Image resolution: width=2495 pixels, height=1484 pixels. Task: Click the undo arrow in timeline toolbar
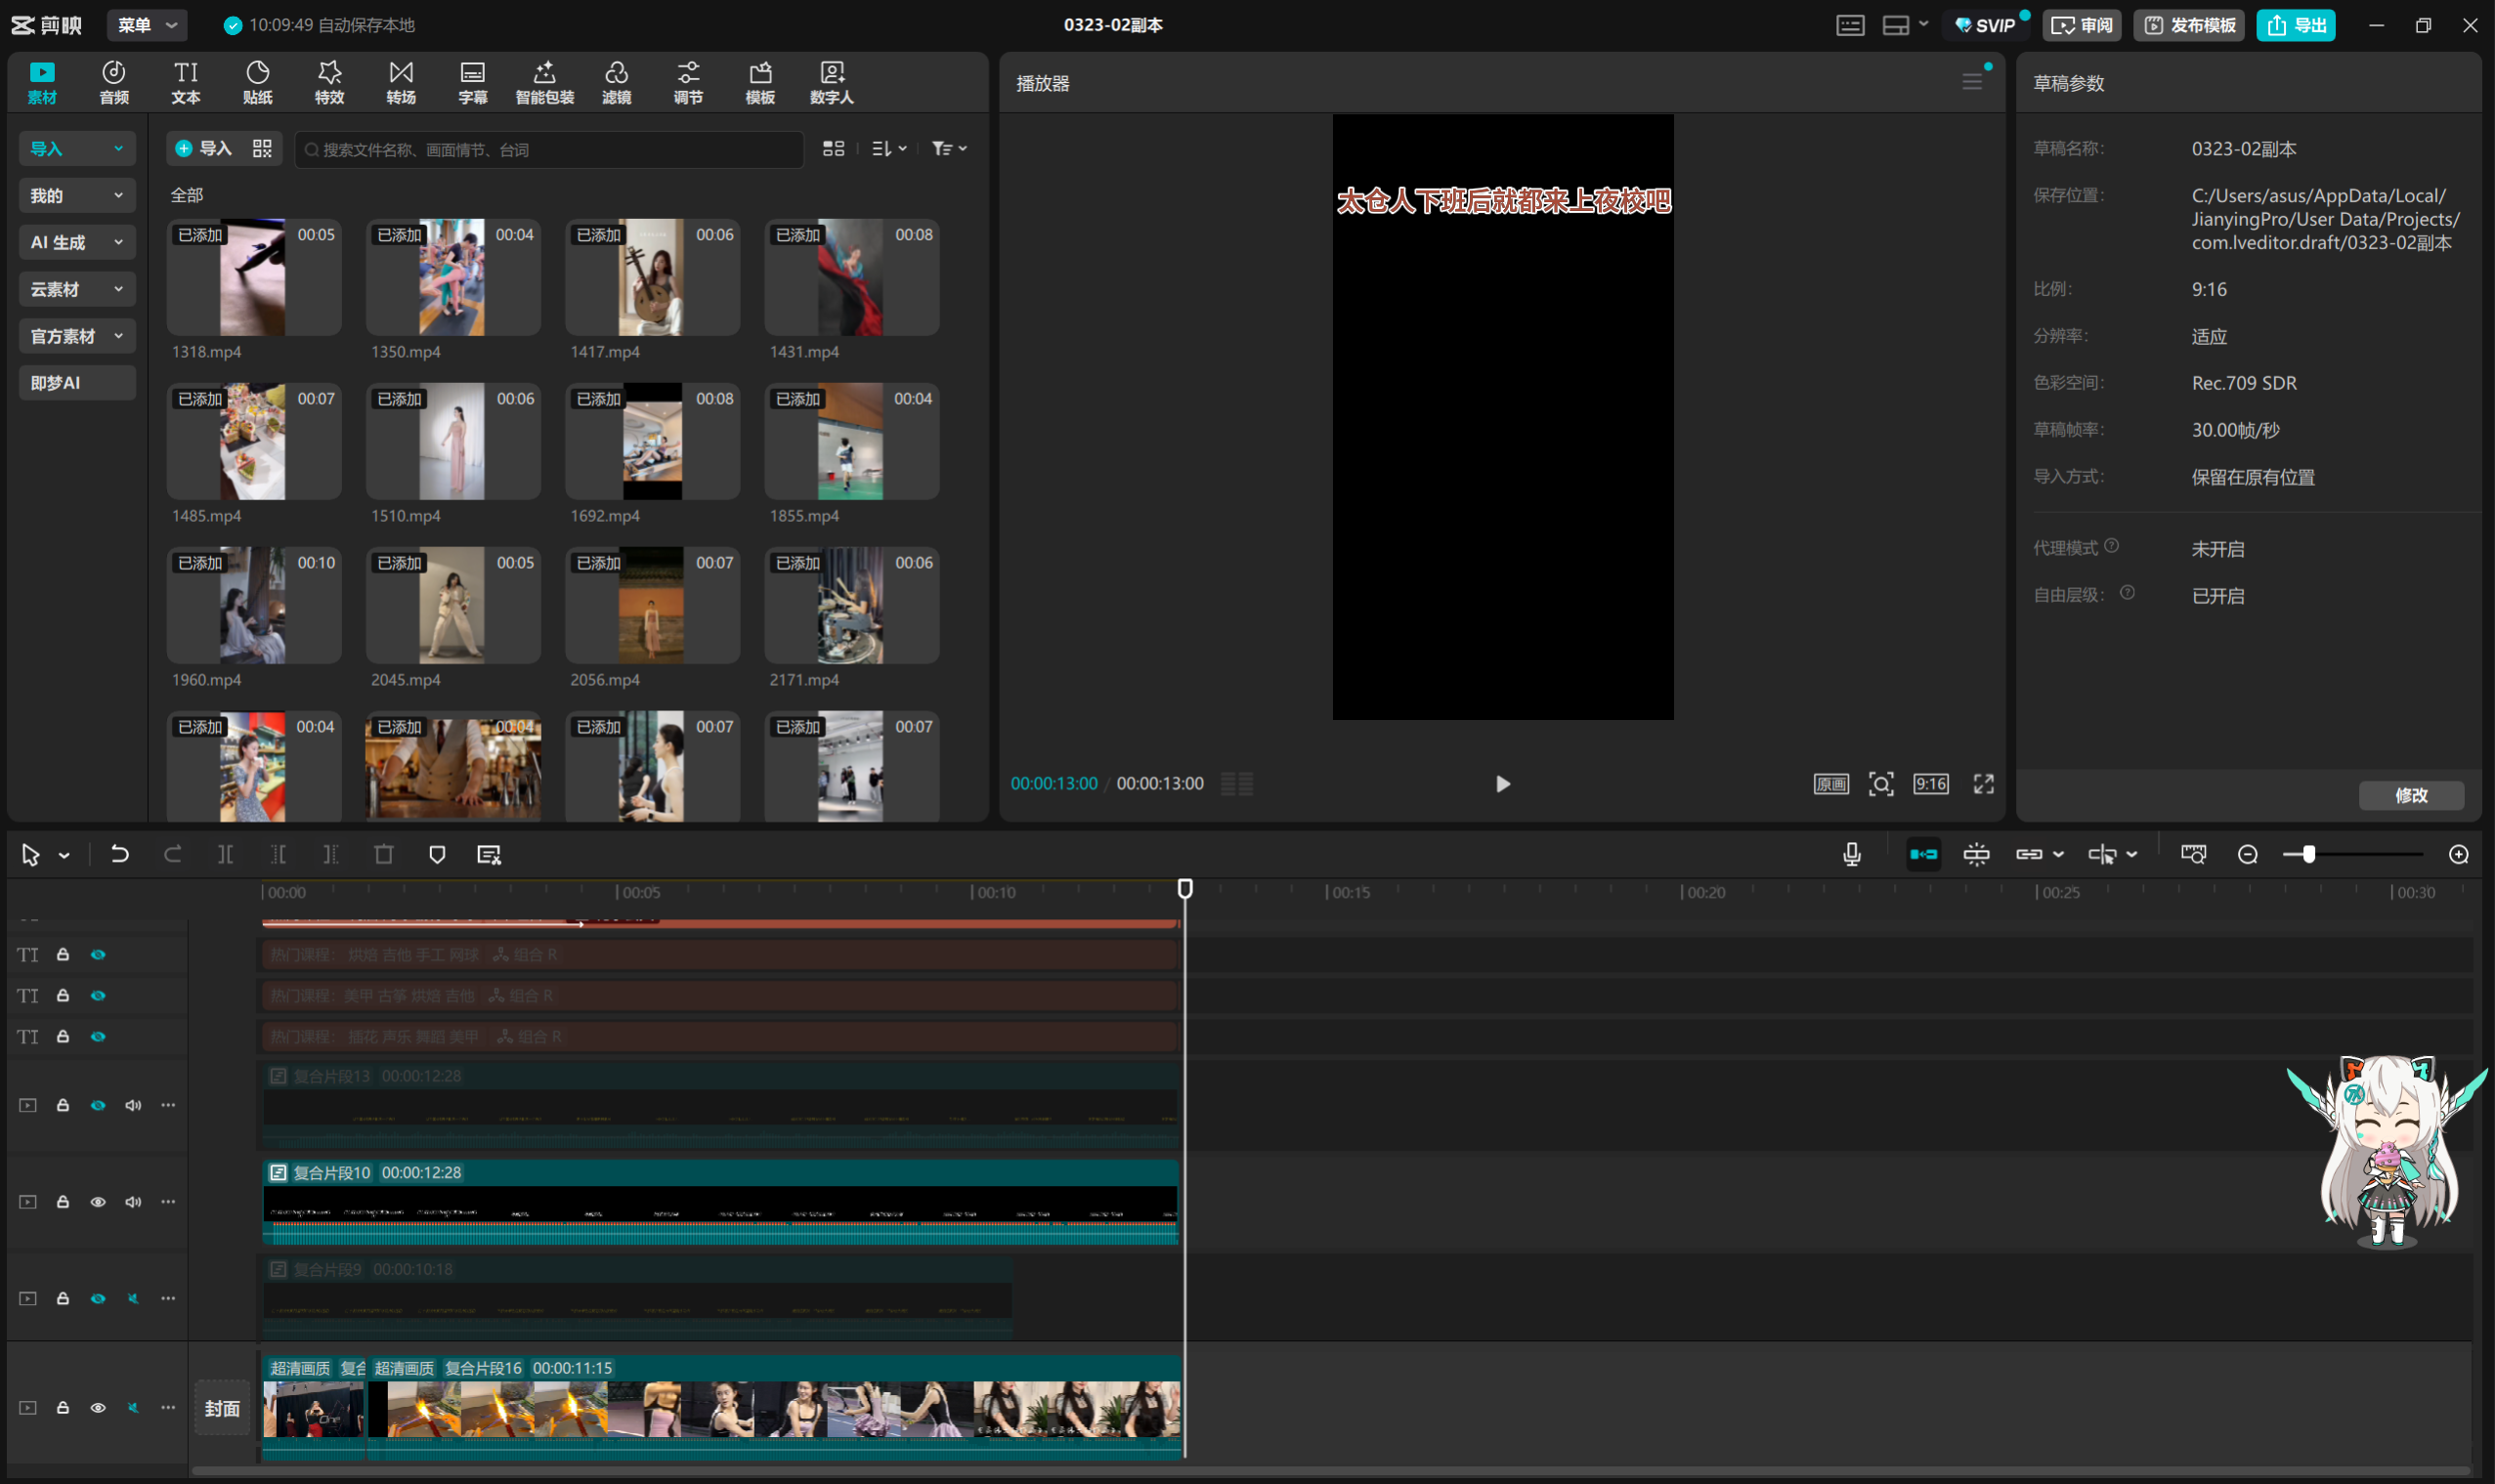pos(120,854)
